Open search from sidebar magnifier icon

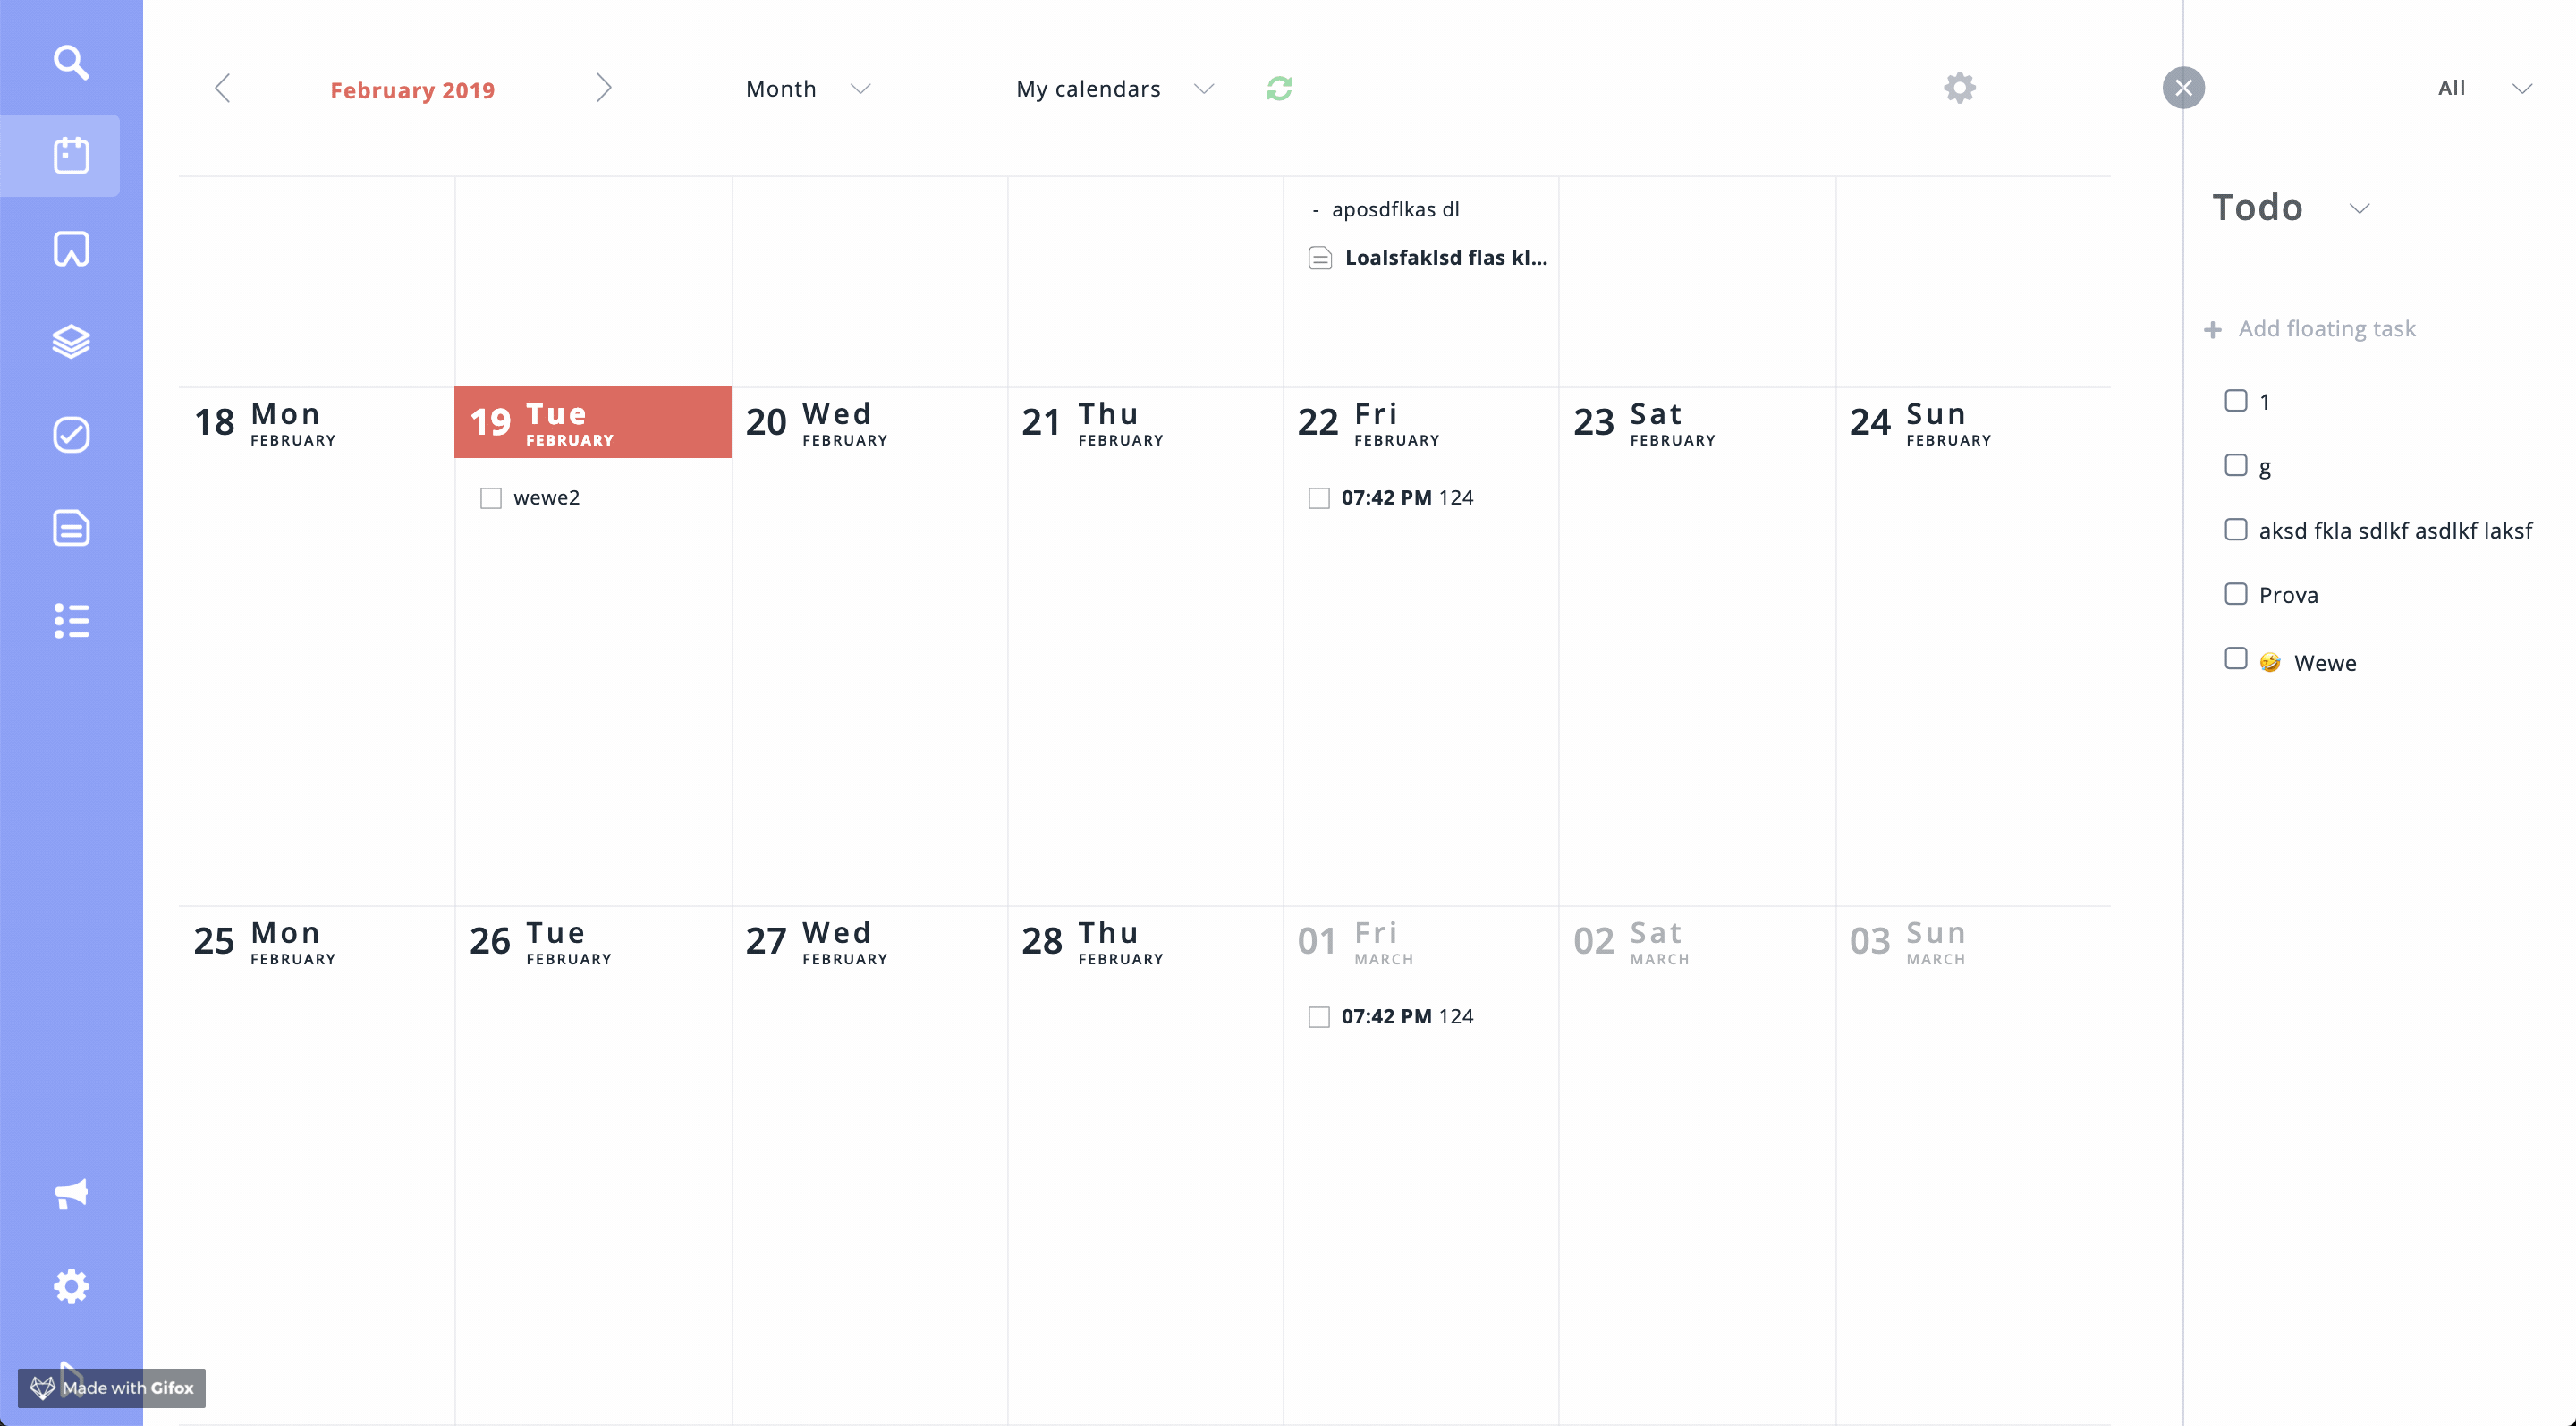click(71, 62)
